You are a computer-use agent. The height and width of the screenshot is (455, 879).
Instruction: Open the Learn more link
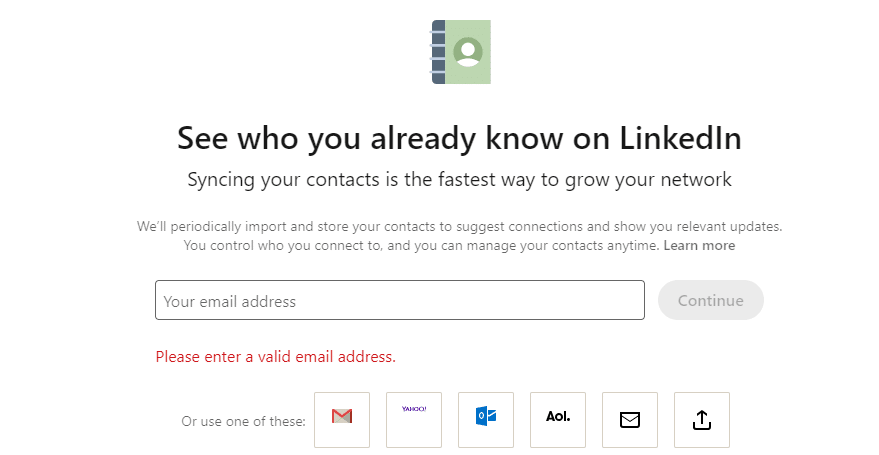[x=699, y=245]
